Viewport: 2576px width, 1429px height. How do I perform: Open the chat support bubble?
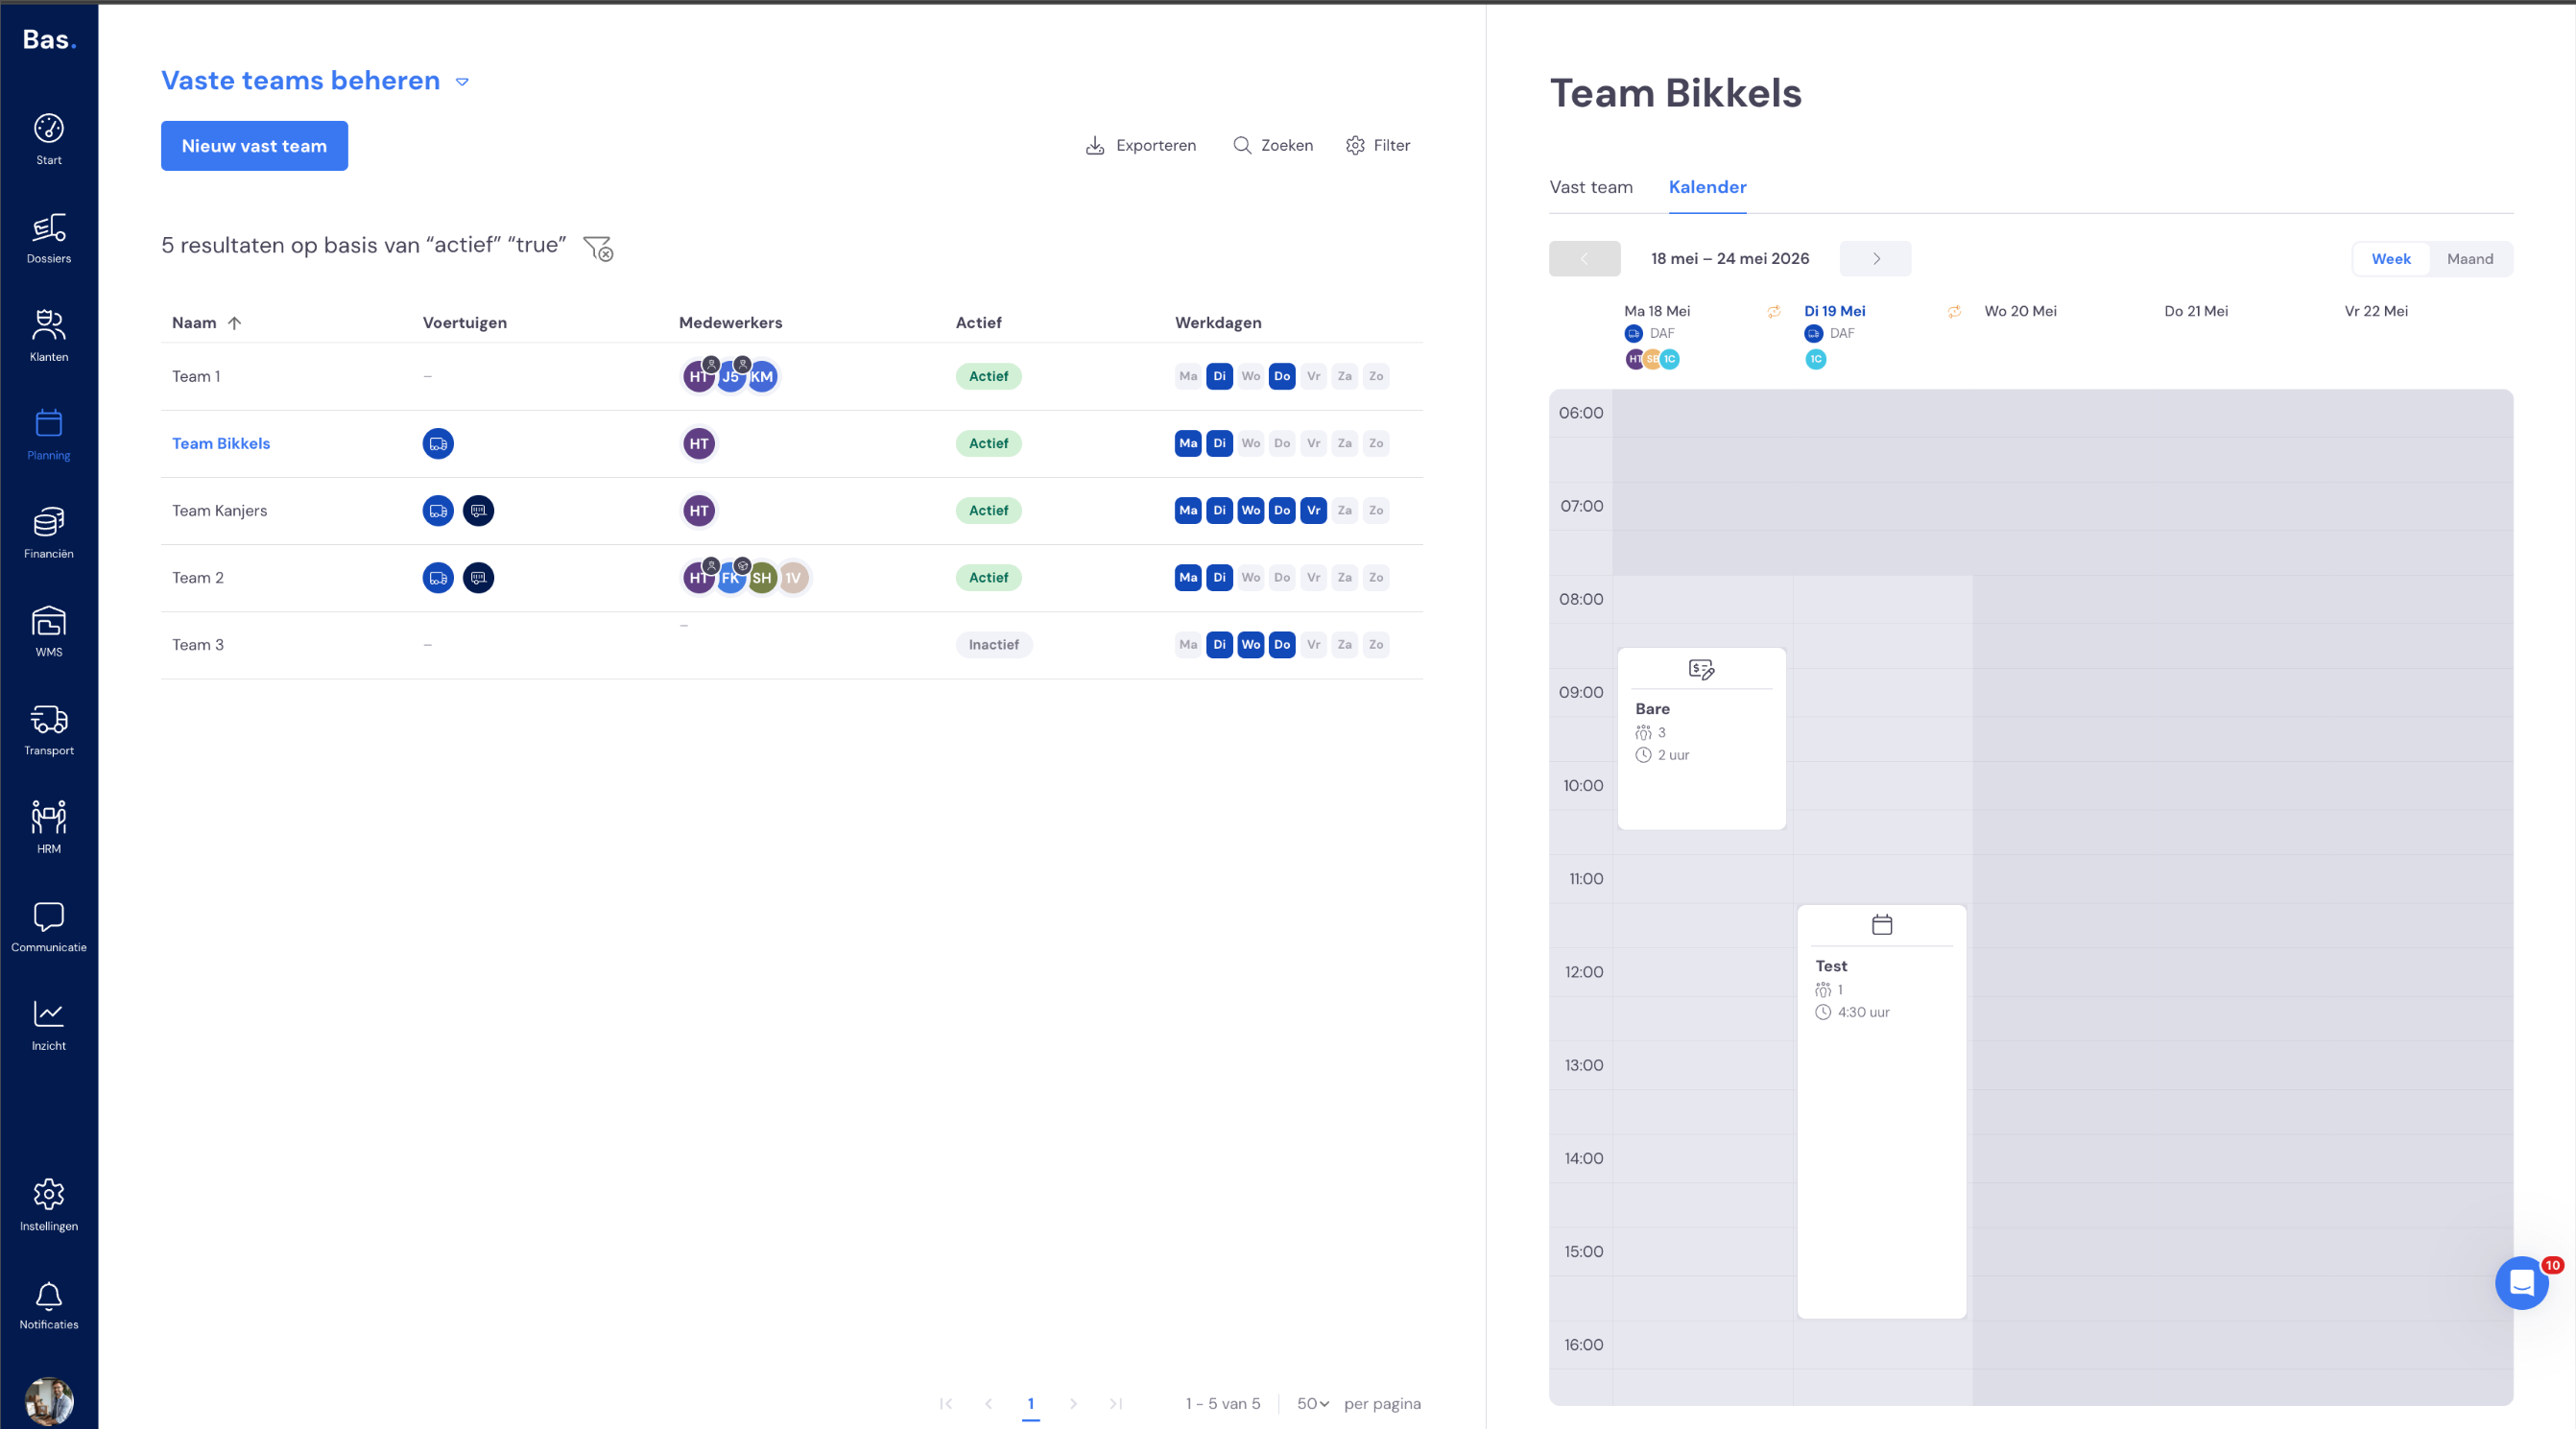click(x=2521, y=1283)
